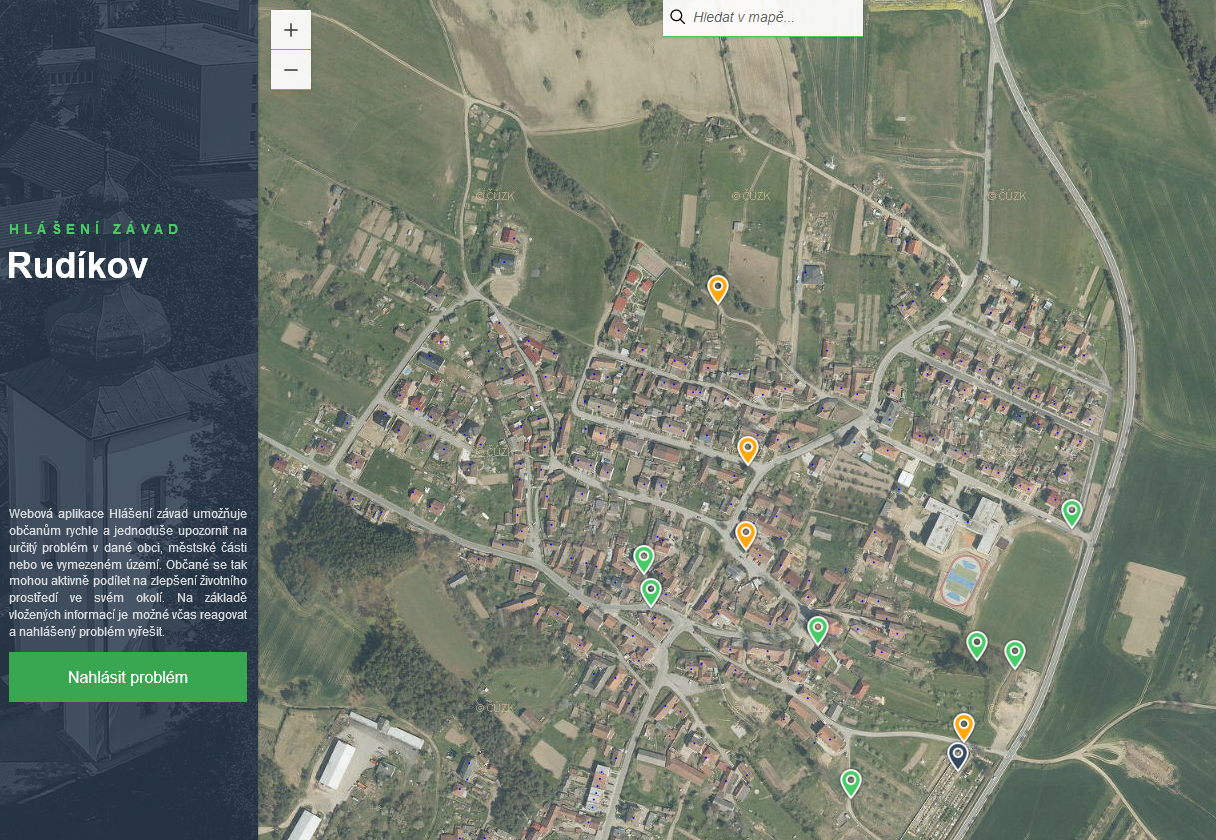Click the dark navy map marker

[x=958, y=755]
